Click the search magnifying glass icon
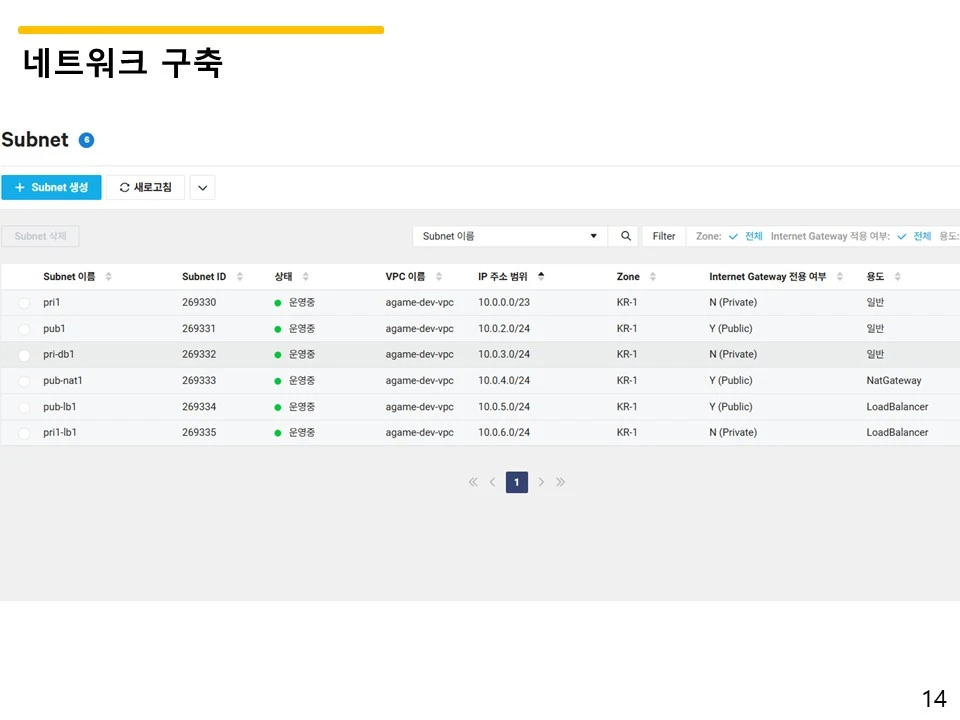960x720 pixels. coord(626,236)
